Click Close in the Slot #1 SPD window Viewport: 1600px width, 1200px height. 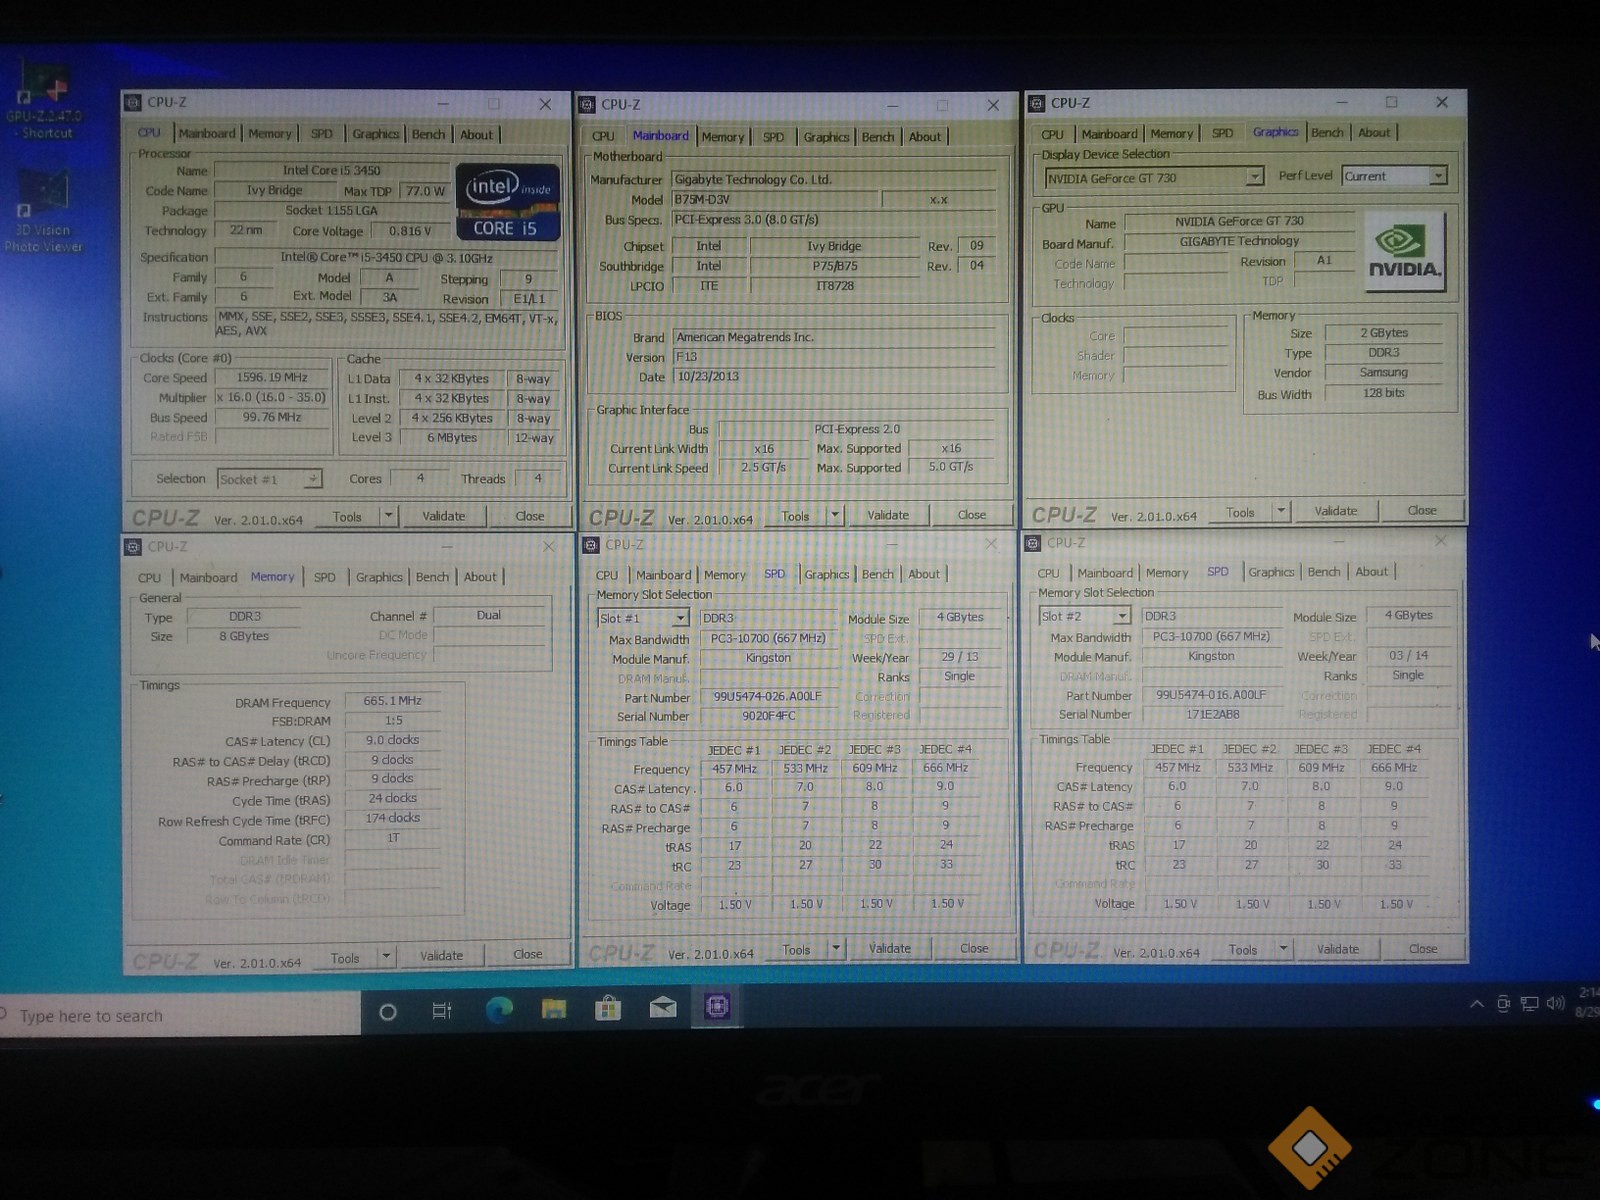(974, 948)
